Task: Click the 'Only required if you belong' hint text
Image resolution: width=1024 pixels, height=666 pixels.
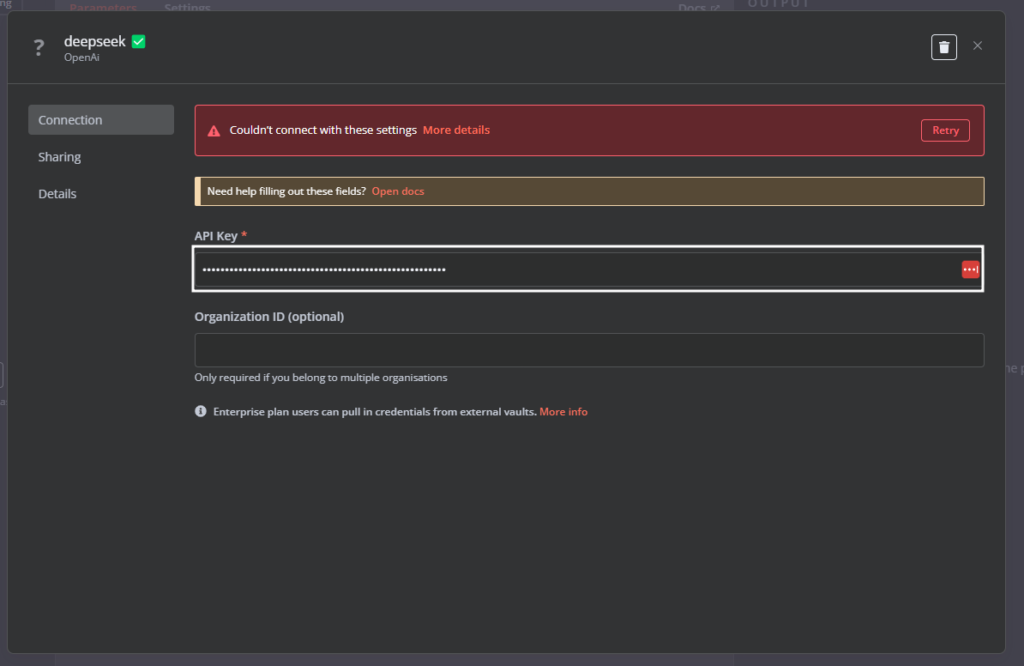Action: pos(321,377)
